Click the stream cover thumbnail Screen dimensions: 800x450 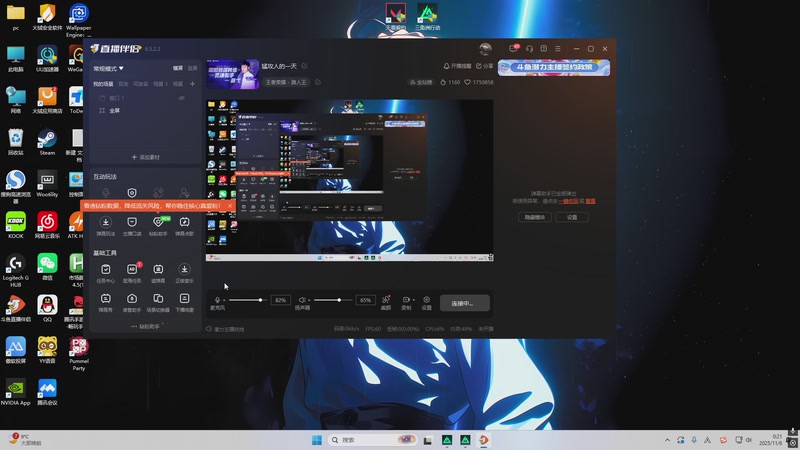click(x=233, y=74)
